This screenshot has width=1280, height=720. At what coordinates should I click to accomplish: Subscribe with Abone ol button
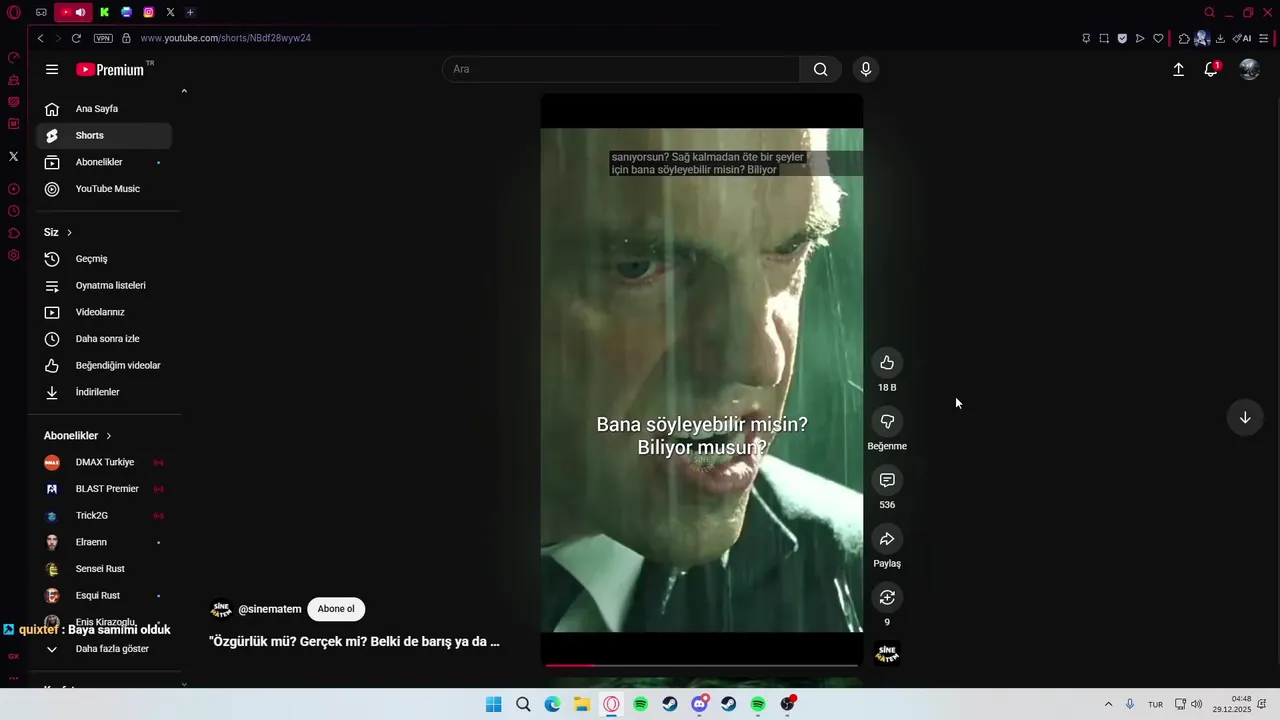point(336,609)
